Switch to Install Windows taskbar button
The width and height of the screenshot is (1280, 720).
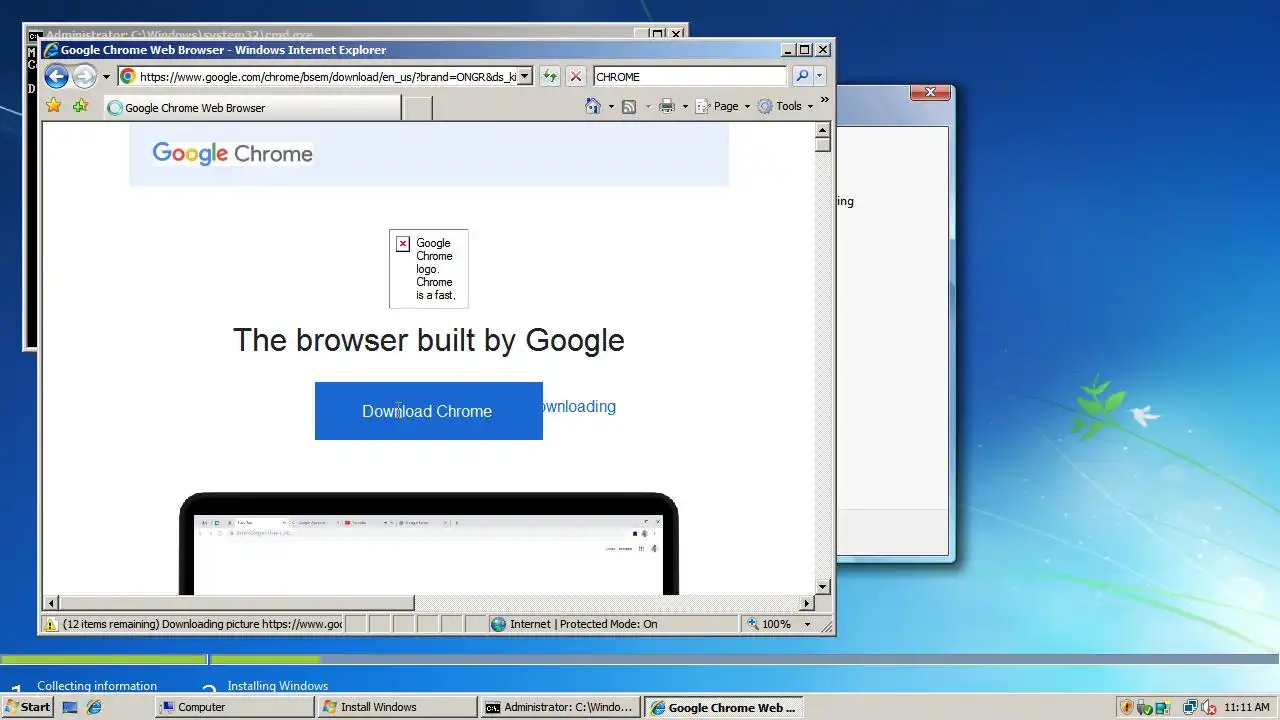coord(397,707)
